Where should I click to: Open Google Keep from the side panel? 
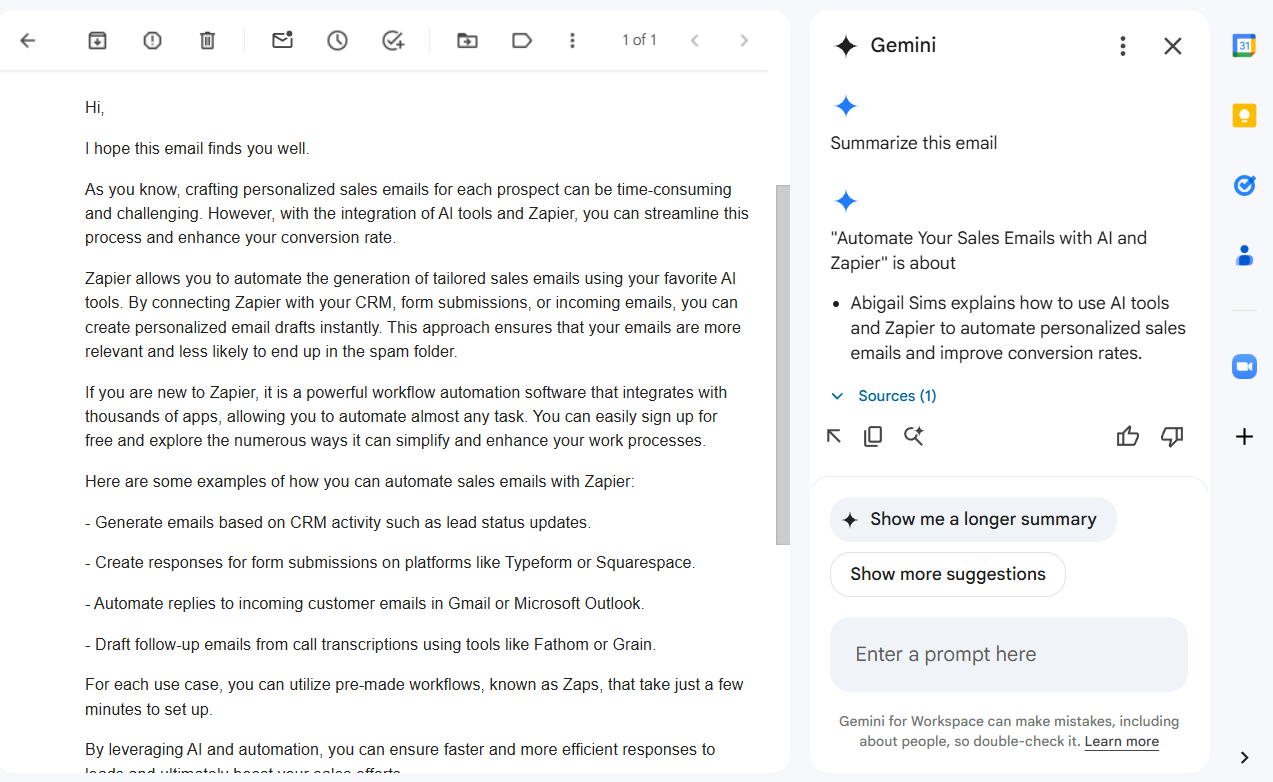1244,116
